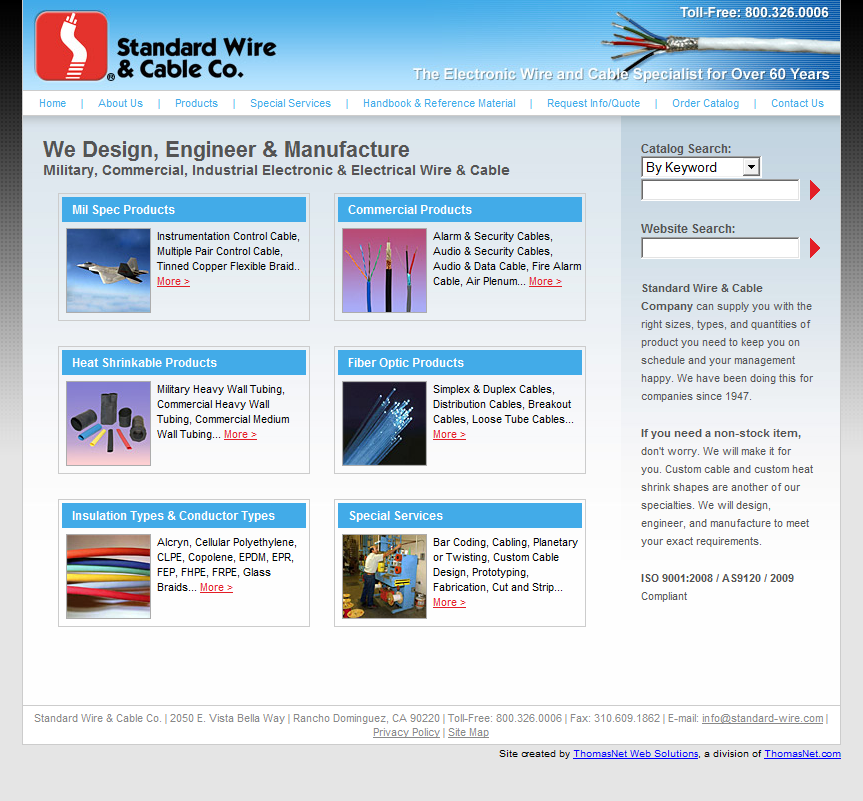
Task: Click the colored insulation wires thumbnail
Action: click(x=108, y=577)
